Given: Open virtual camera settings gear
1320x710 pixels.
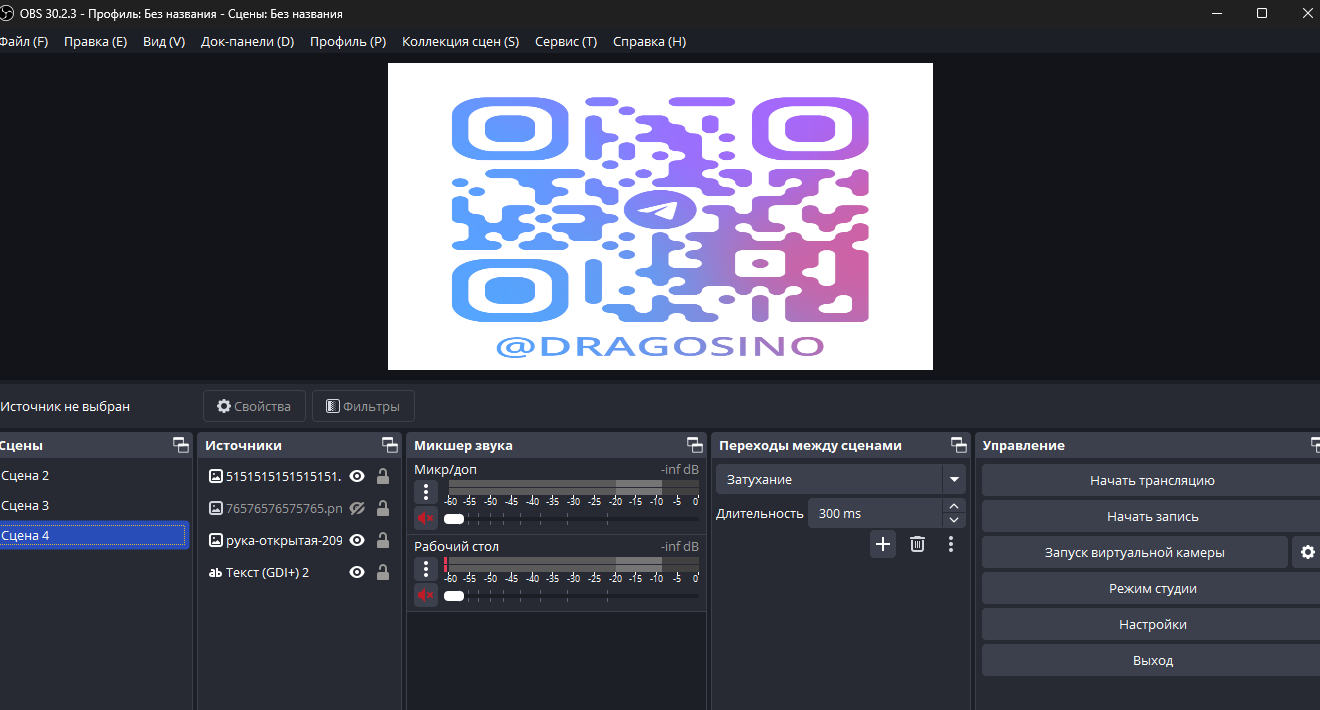Looking at the screenshot, I should click(1306, 552).
